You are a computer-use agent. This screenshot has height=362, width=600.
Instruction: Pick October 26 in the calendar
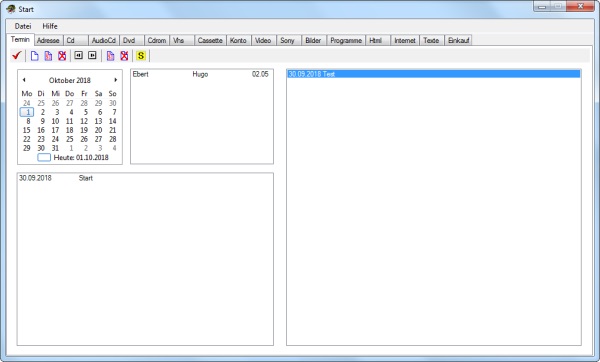click(x=84, y=139)
